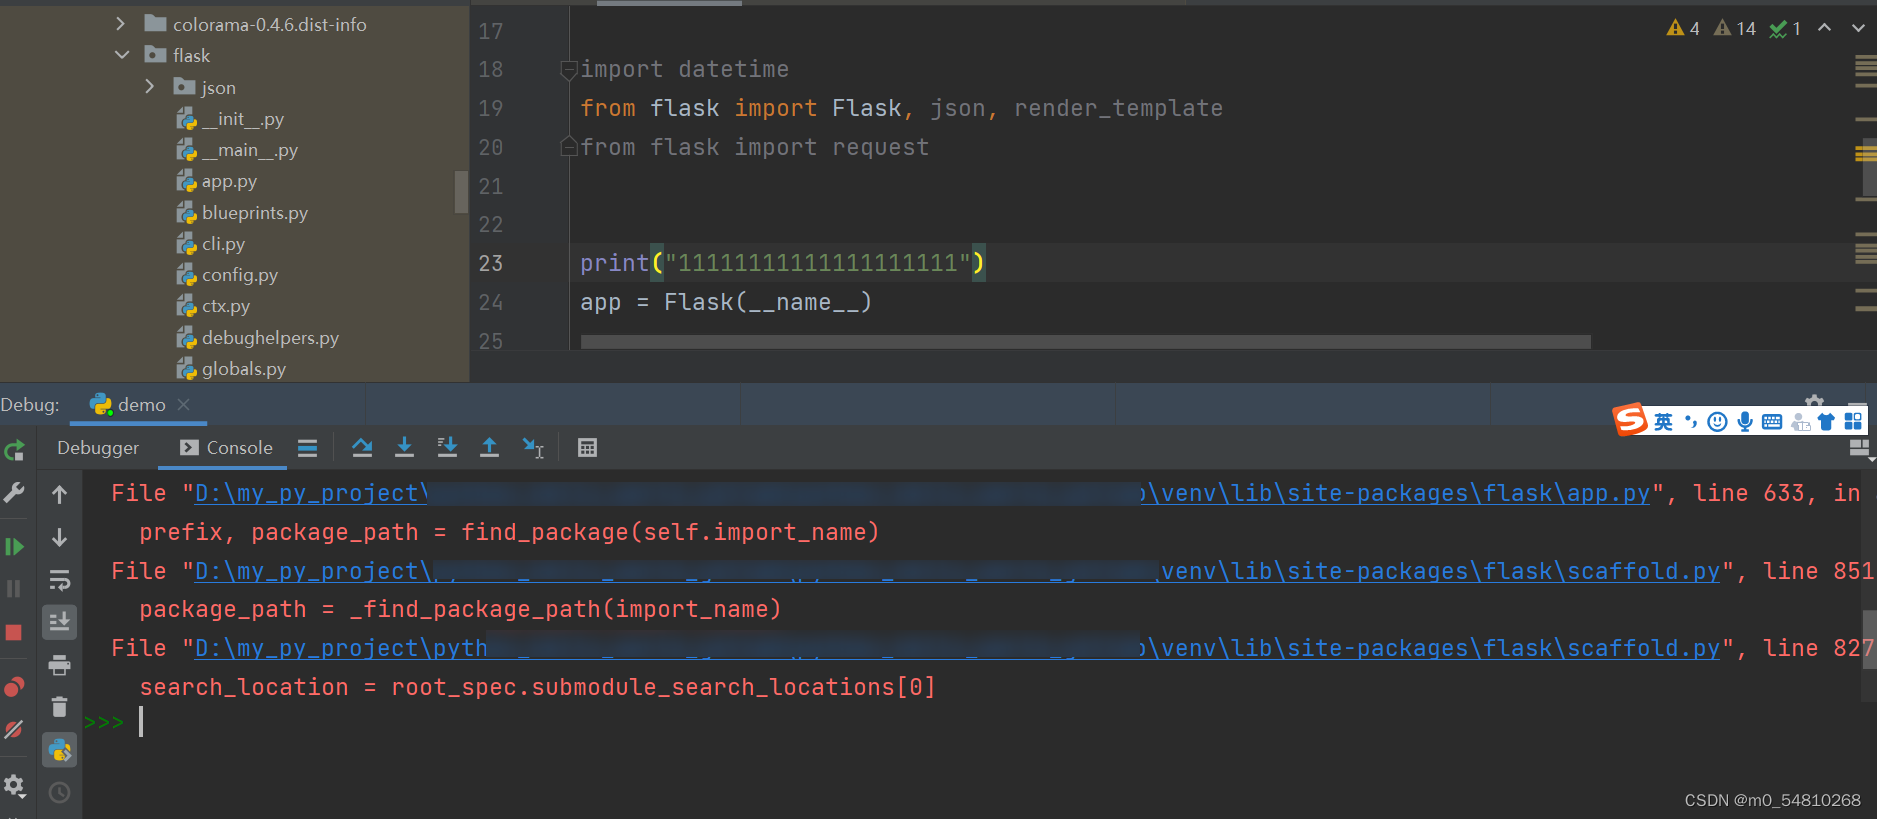Image resolution: width=1877 pixels, height=819 pixels.
Task: Toggle Scroll to End of console
Action: pyautogui.click(x=60, y=622)
